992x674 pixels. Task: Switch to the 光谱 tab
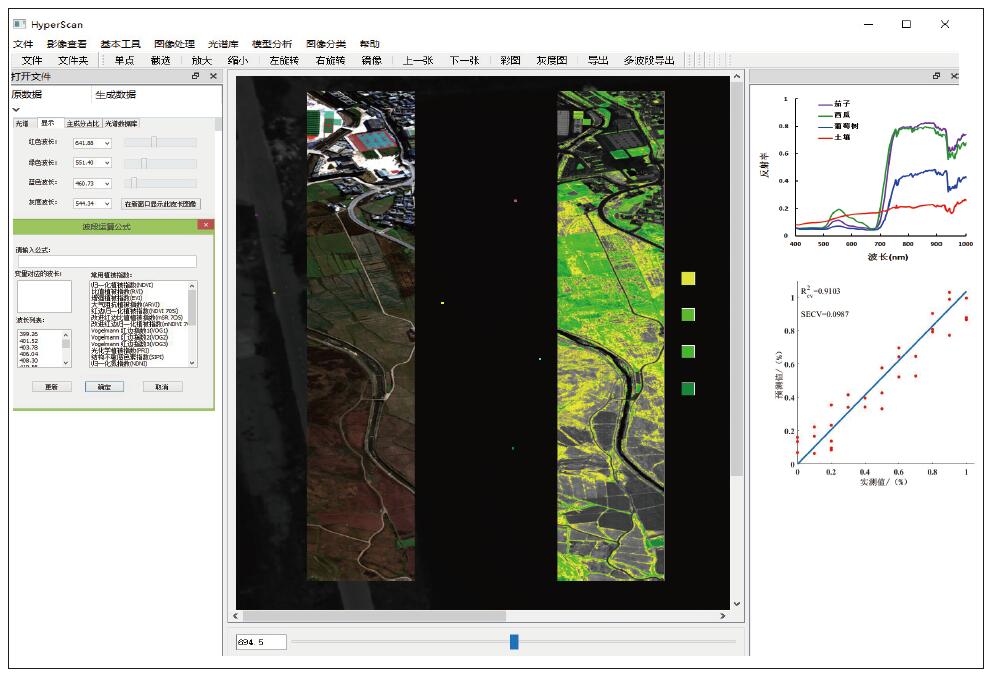tap(23, 123)
